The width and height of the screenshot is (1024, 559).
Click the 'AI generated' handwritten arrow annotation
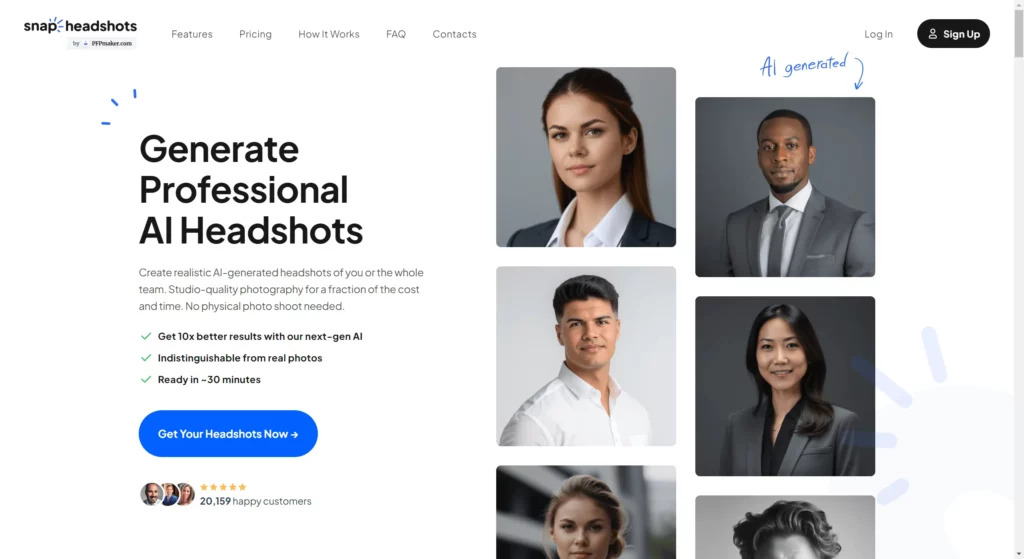point(812,70)
